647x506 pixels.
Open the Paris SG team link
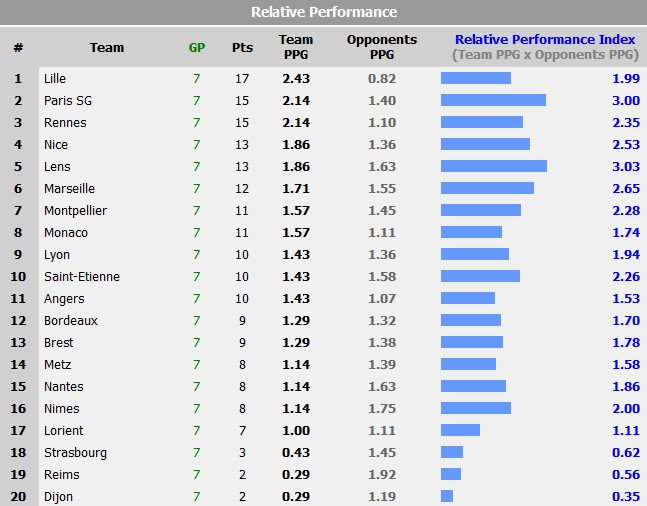(x=66, y=101)
